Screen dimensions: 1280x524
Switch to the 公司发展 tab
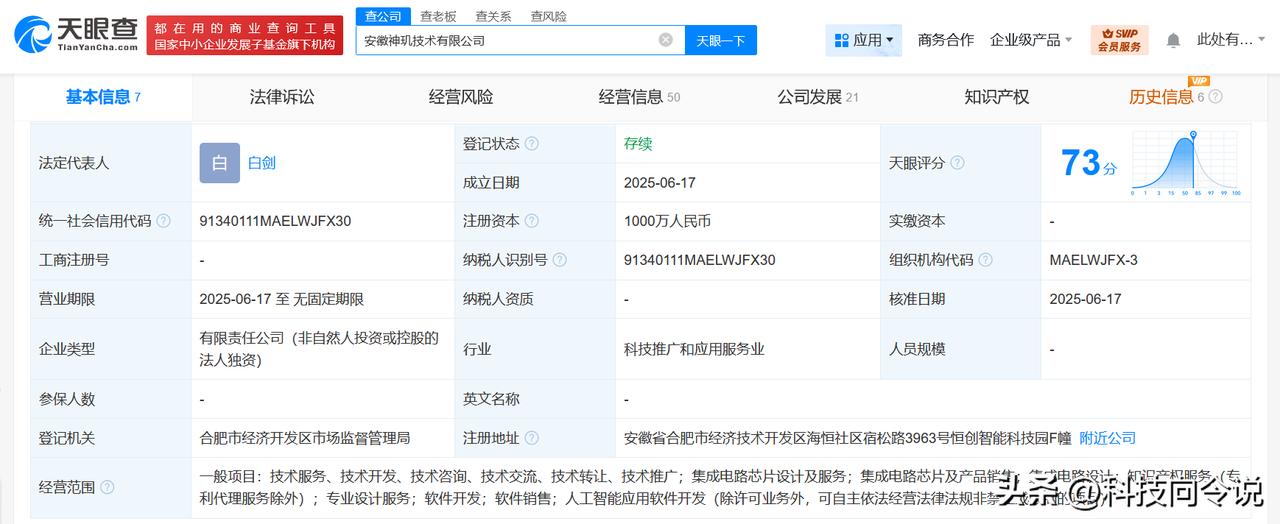[818, 97]
